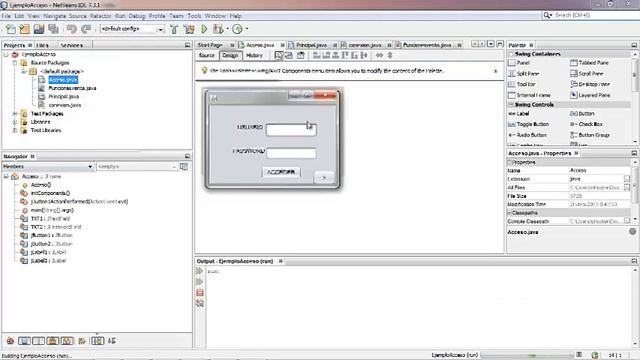Select Principal.java in Projects tree
The height and width of the screenshot is (360, 640).
pos(64,97)
